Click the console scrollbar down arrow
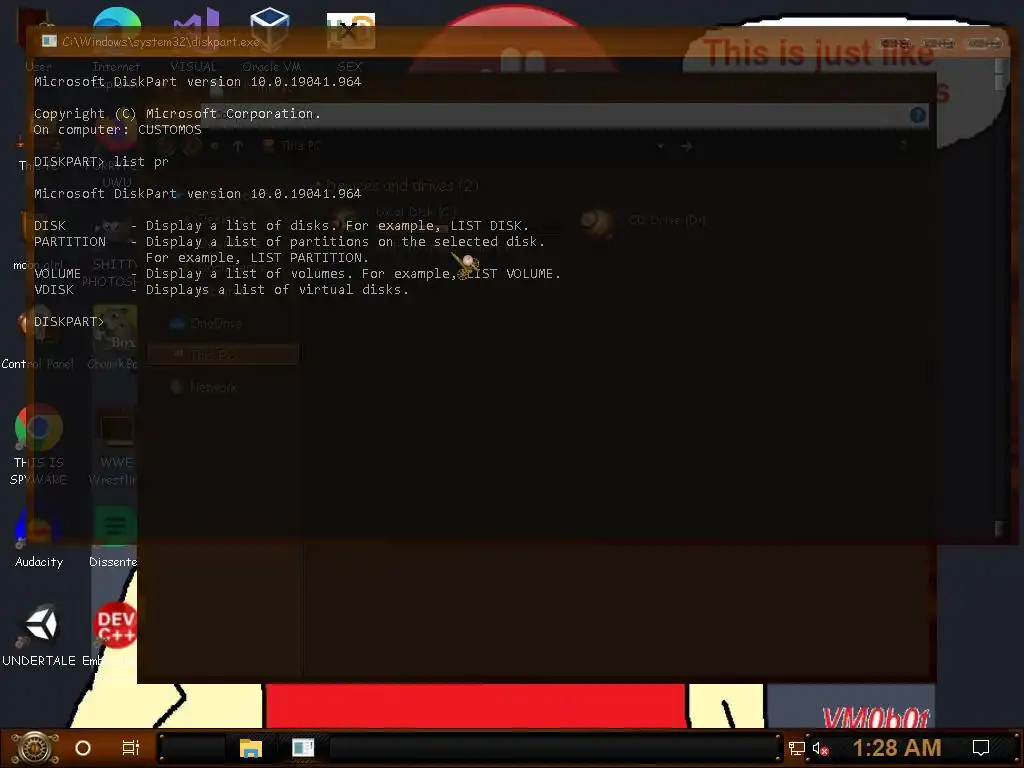Screen dimensions: 1024x768 point(999,528)
